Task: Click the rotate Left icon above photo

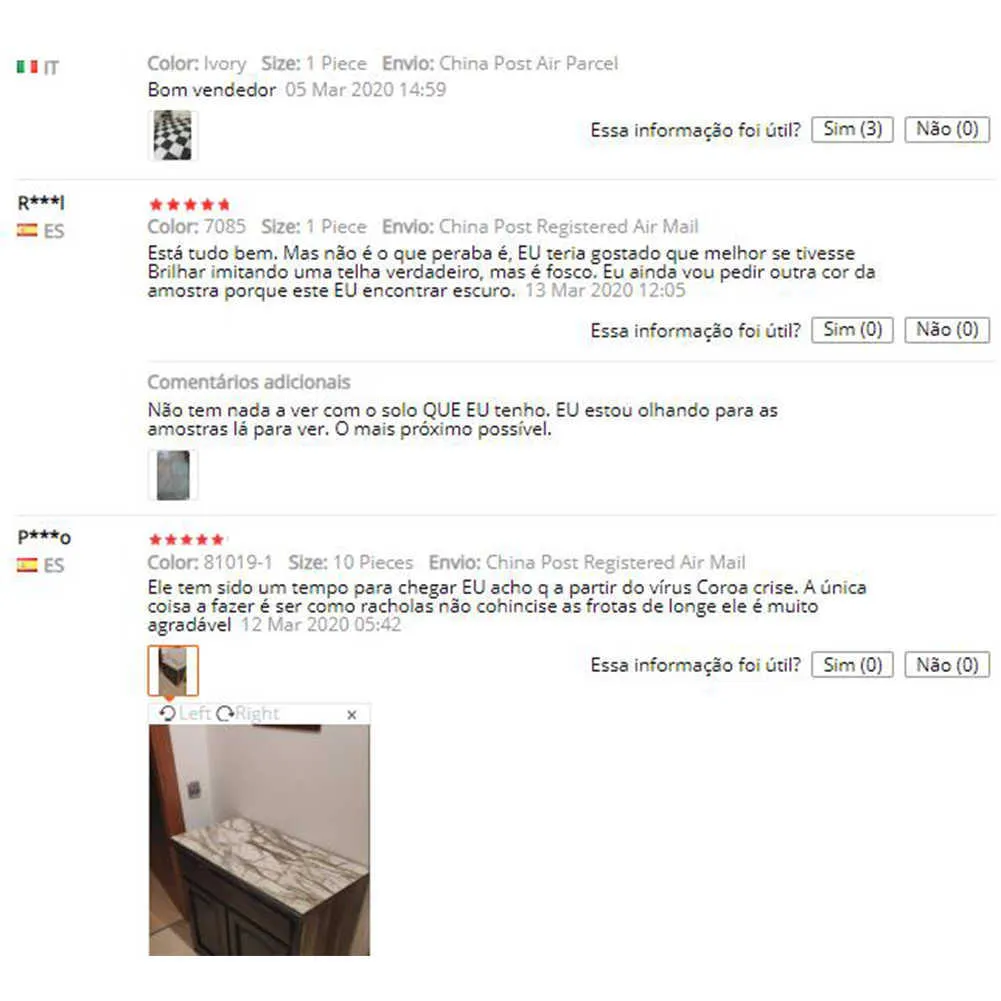Action: pos(167,713)
